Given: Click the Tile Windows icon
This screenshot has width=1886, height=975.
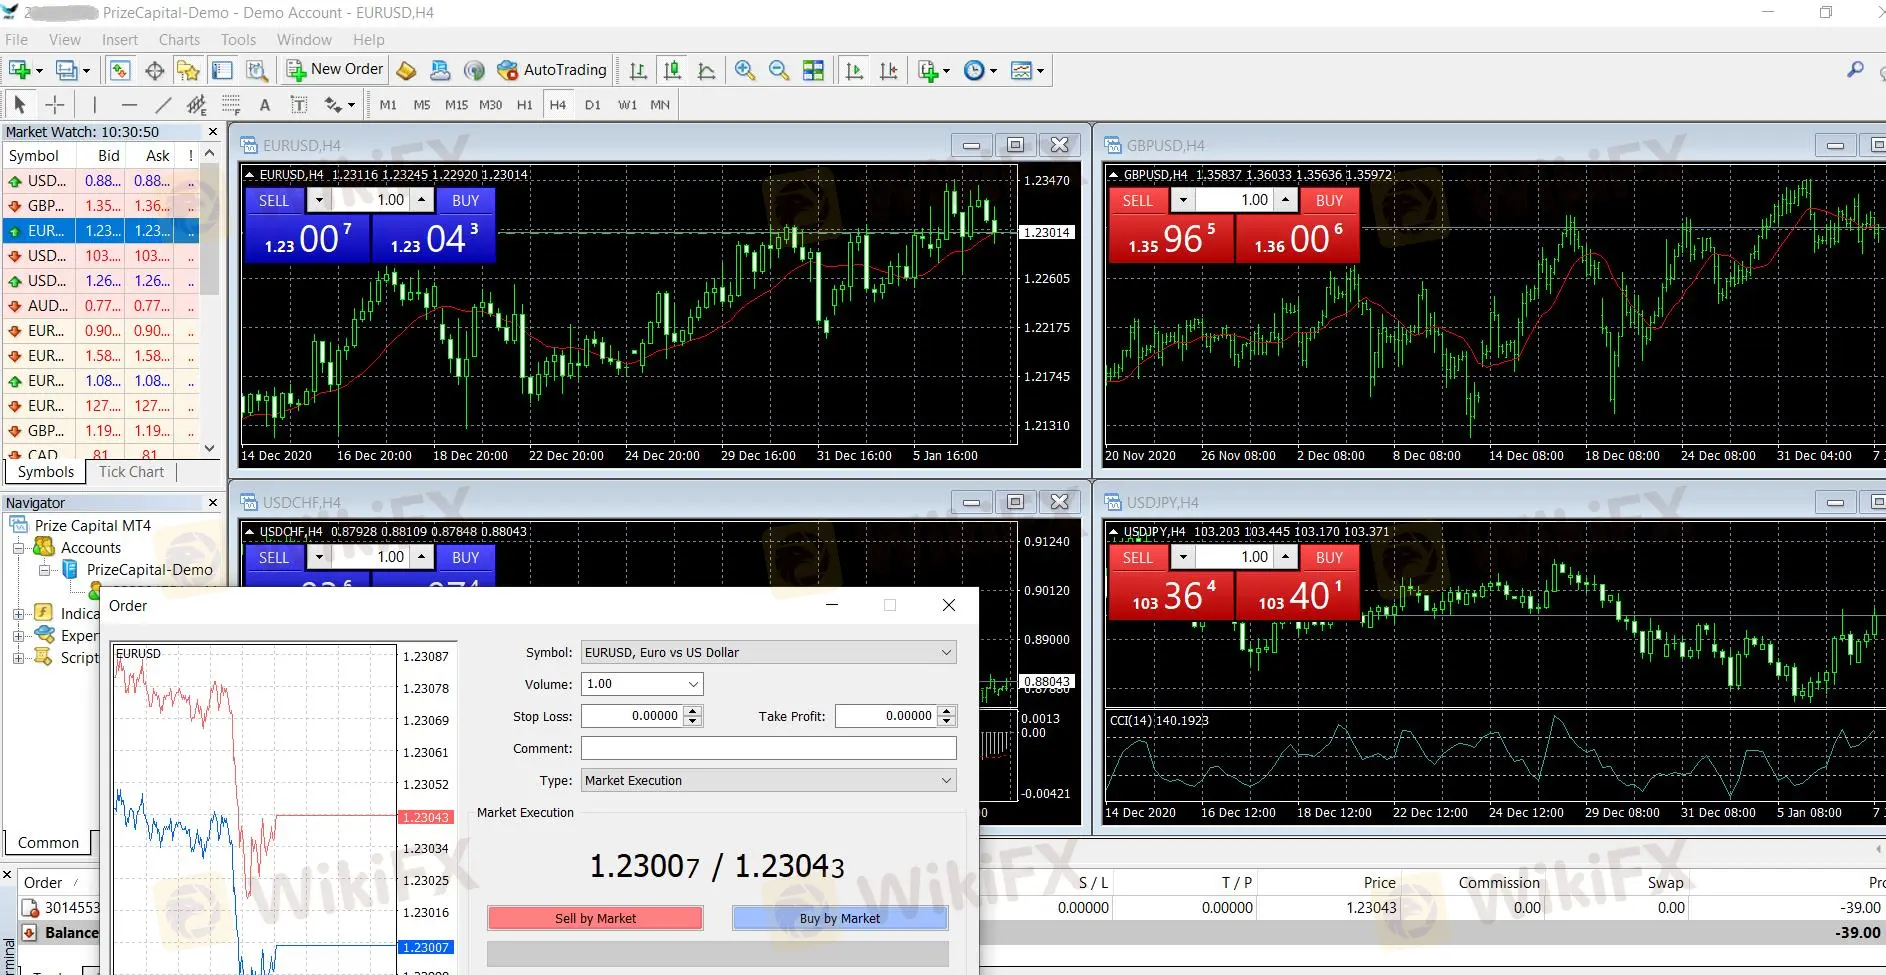Looking at the screenshot, I should 814,69.
